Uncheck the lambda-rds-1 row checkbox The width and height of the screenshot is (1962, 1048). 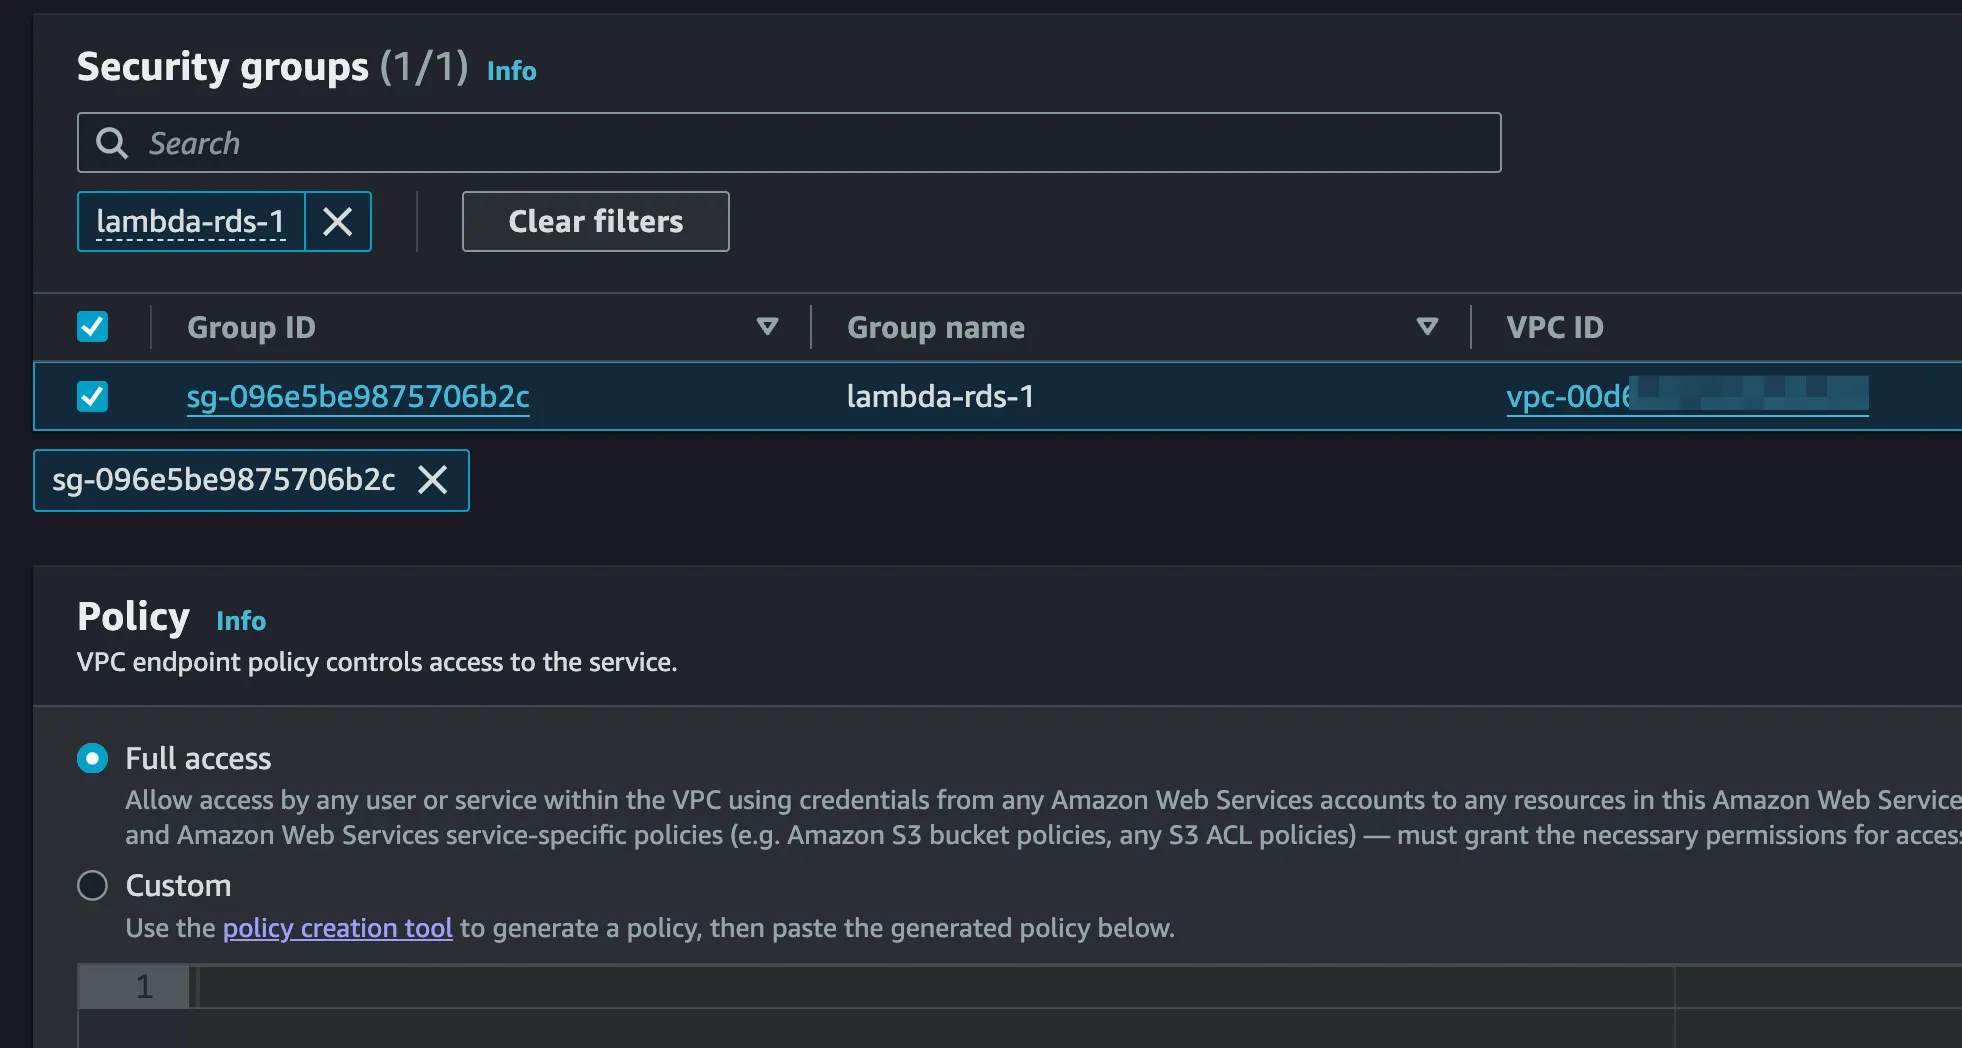pyautogui.click(x=93, y=397)
